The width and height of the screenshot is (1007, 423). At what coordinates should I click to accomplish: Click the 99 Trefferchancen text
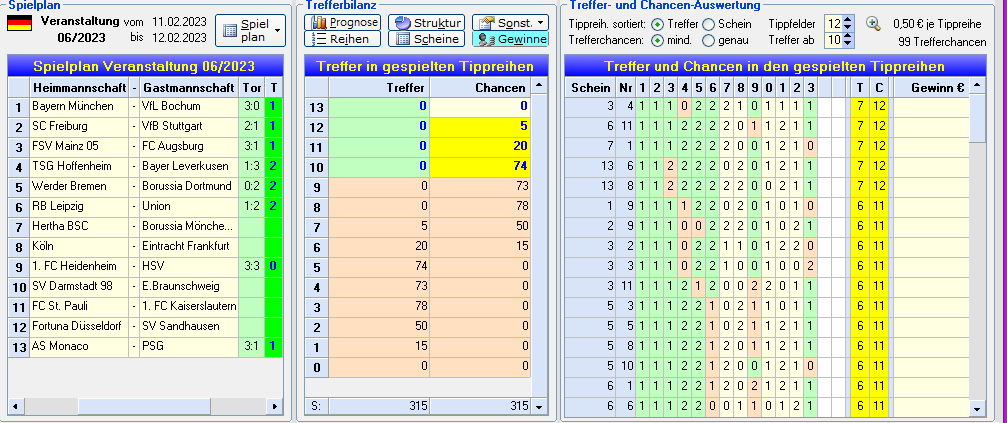click(942, 42)
